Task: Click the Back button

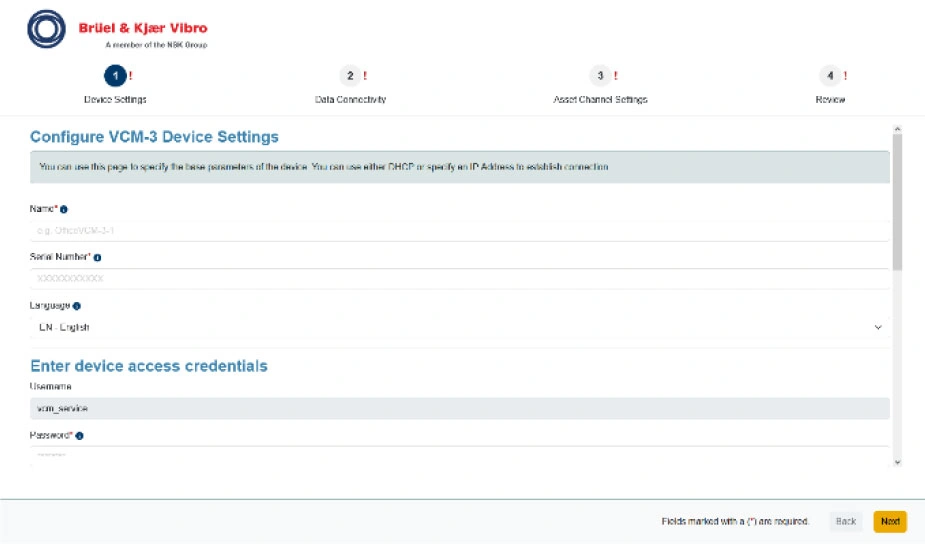Action: (x=845, y=521)
